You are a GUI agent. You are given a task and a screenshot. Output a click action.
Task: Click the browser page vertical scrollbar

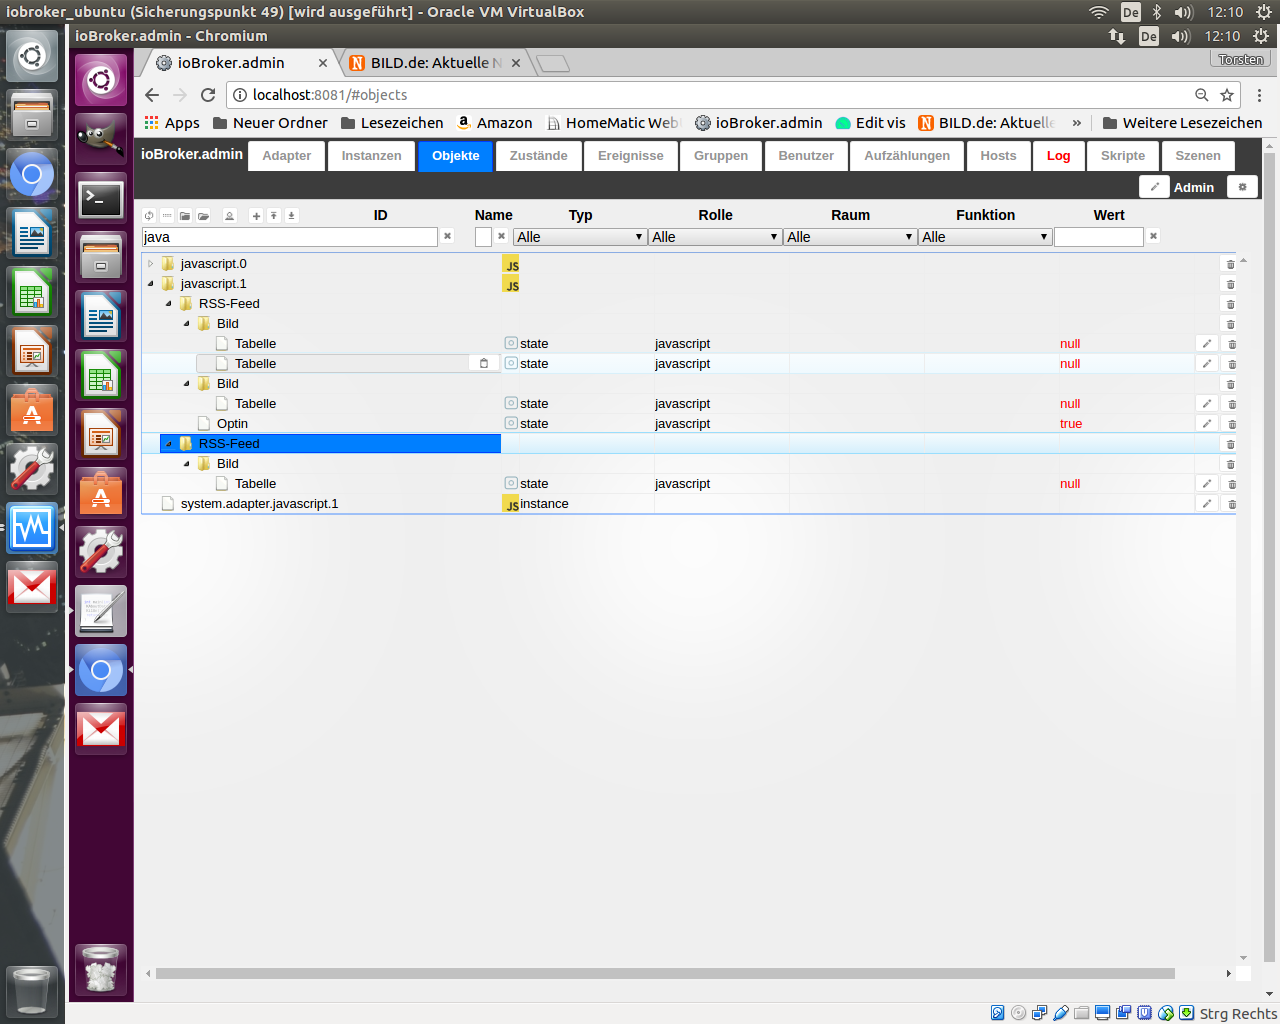(1270, 555)
